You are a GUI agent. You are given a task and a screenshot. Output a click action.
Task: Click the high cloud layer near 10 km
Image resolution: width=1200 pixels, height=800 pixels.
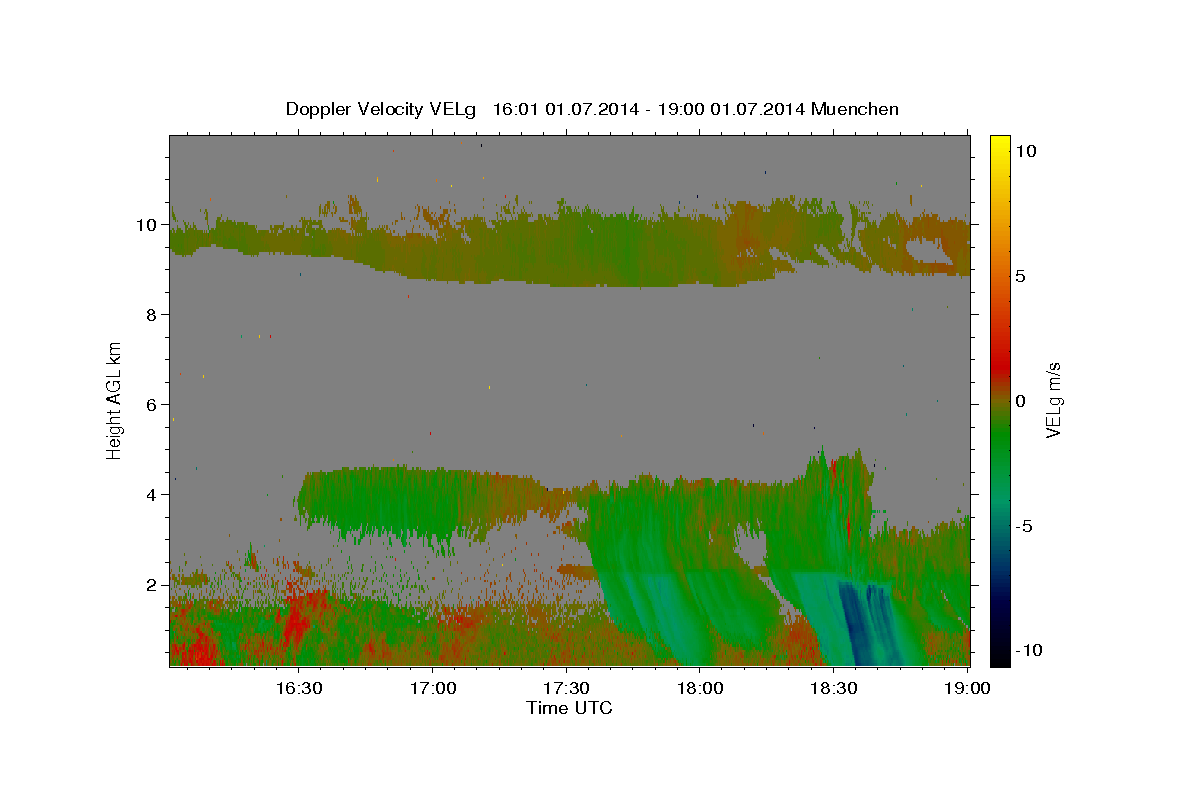(570, 245)
